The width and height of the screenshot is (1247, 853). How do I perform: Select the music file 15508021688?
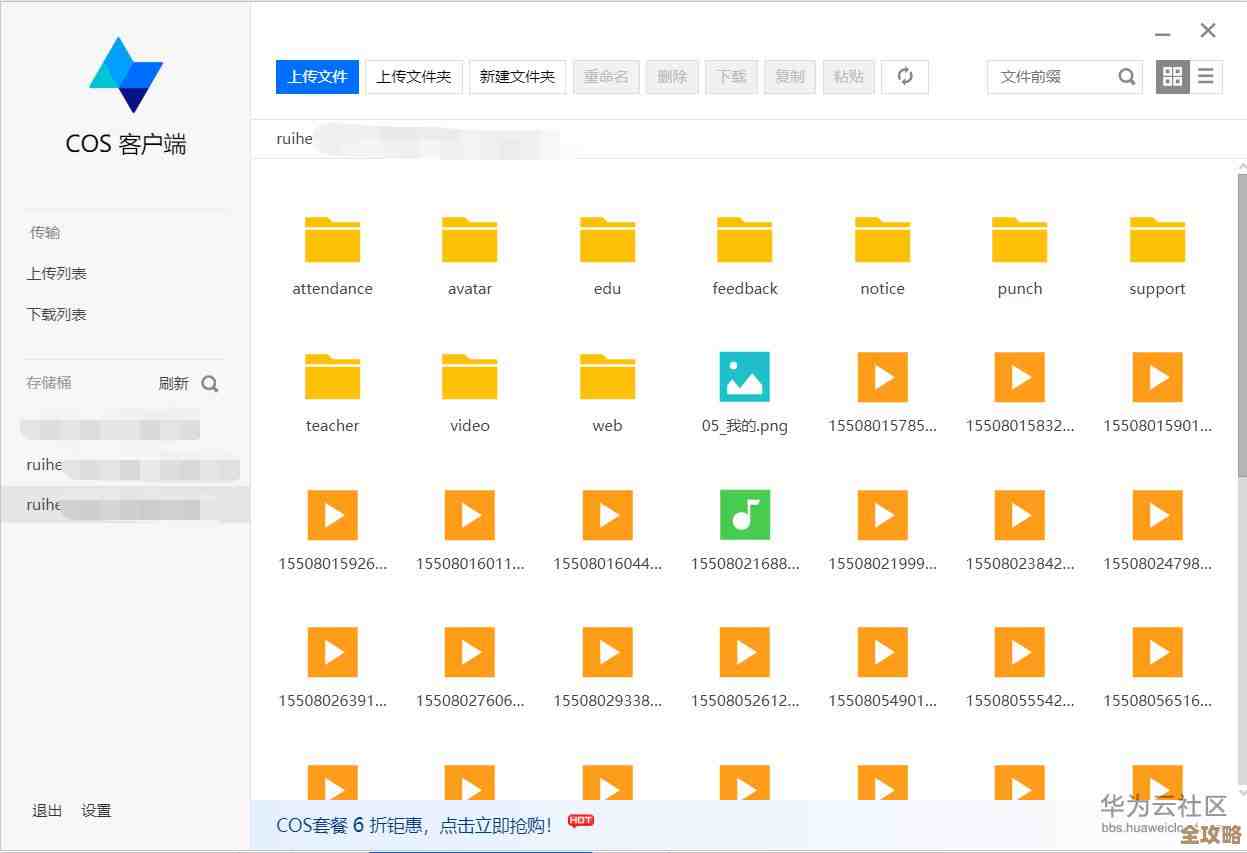(744, 515)
